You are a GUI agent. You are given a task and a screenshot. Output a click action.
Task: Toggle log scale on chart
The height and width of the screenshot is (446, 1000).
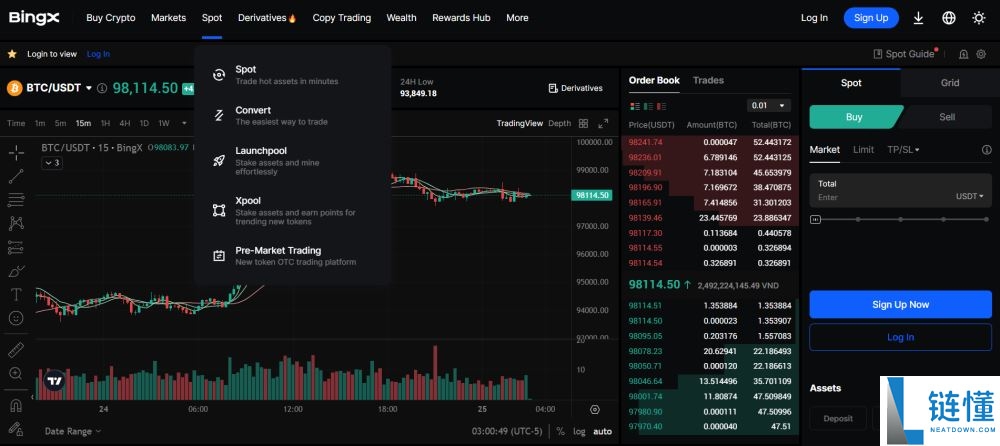point(579,431)
